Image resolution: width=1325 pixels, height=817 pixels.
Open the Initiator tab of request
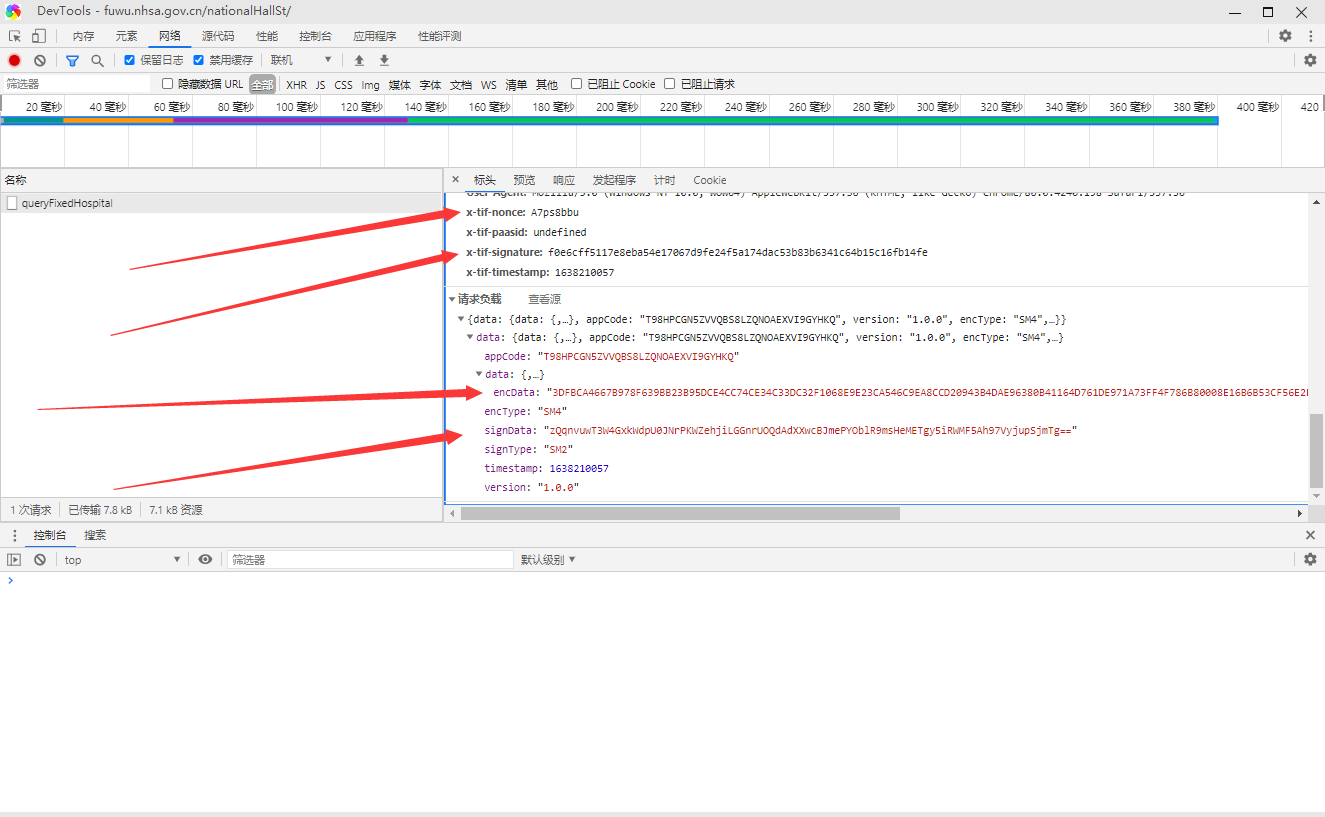pos(614,180)
